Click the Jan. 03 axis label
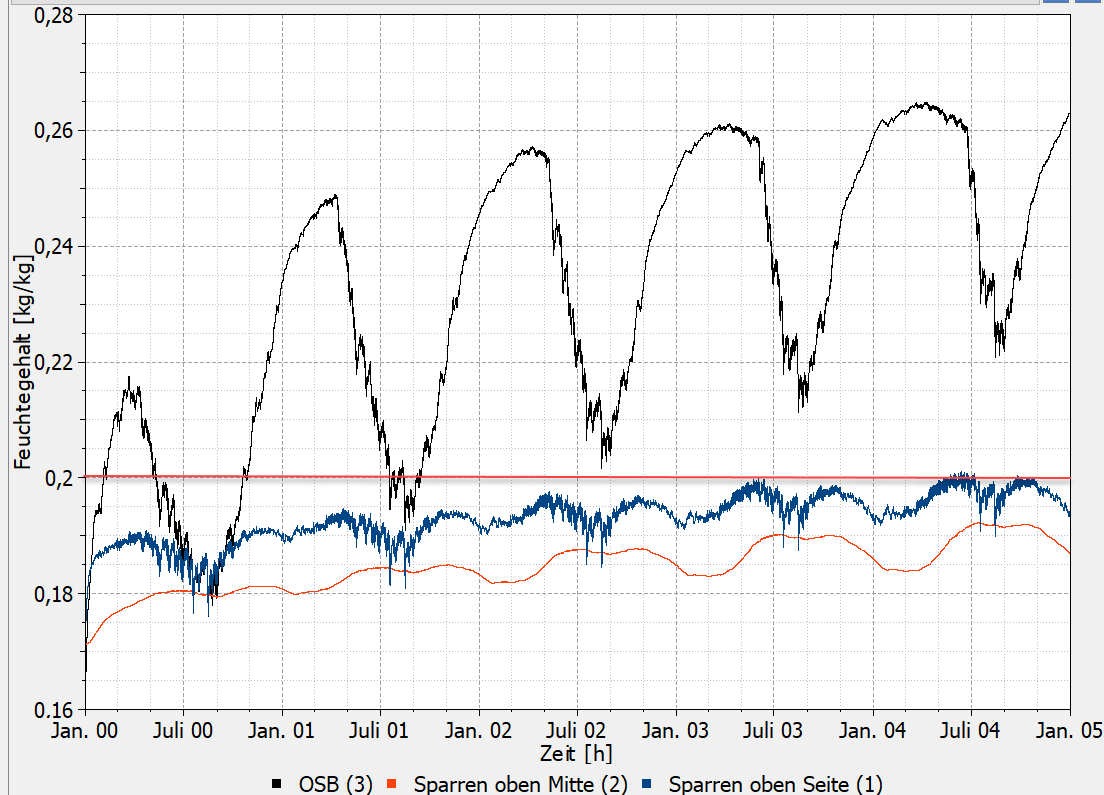This screenshot has height=795, width=1104. point(675,730)
